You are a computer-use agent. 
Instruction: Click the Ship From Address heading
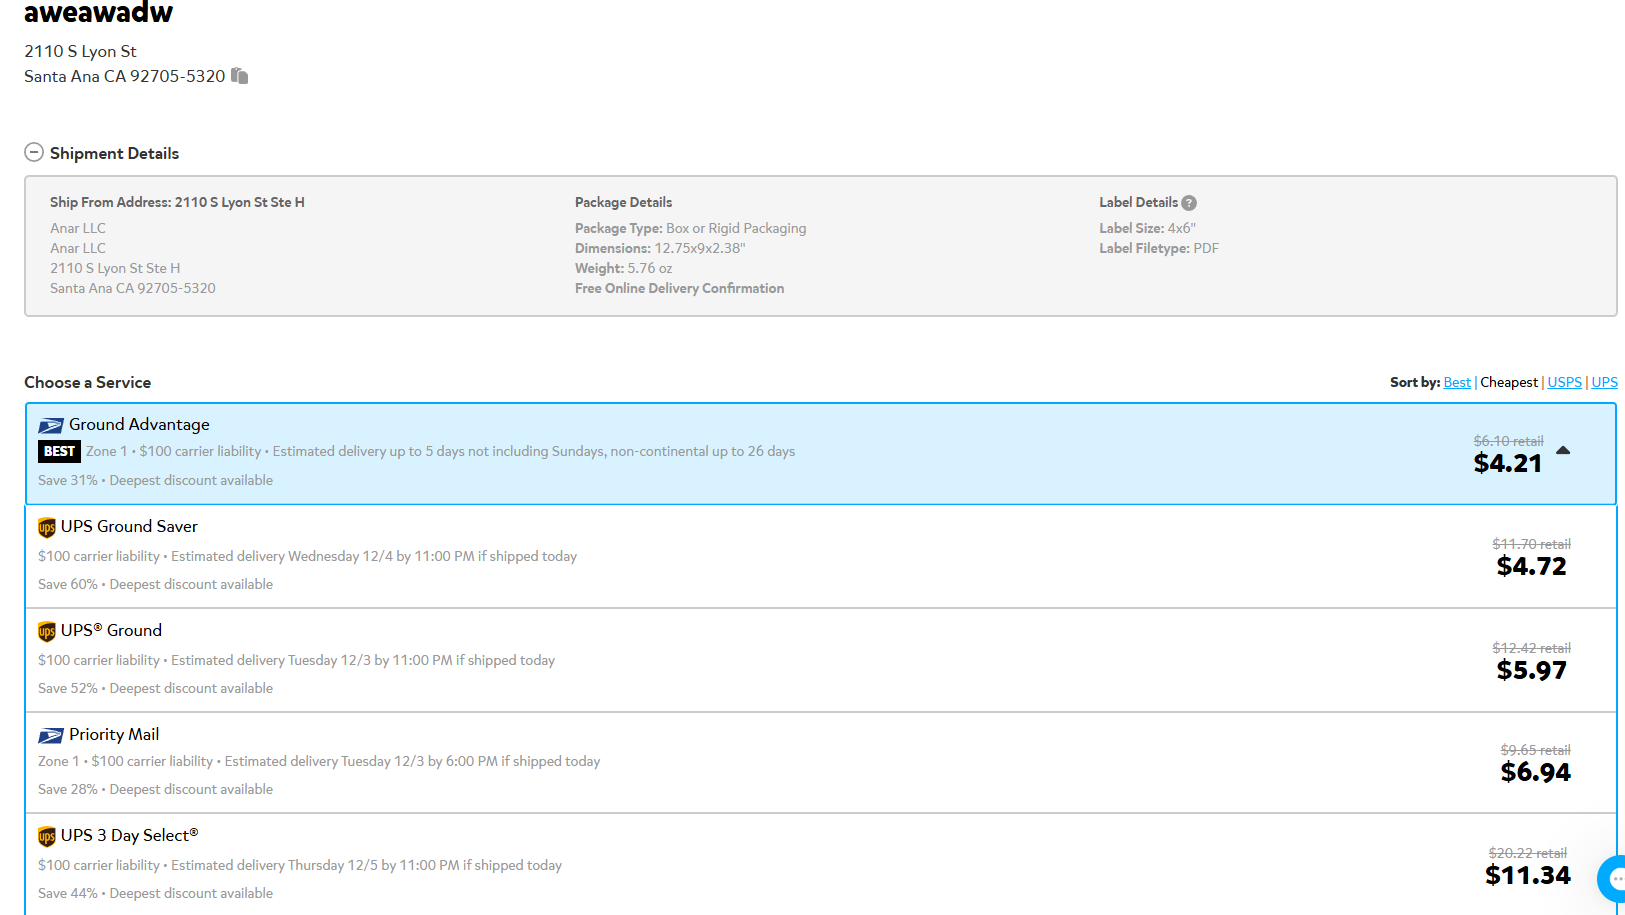click(x=177, y=202)
